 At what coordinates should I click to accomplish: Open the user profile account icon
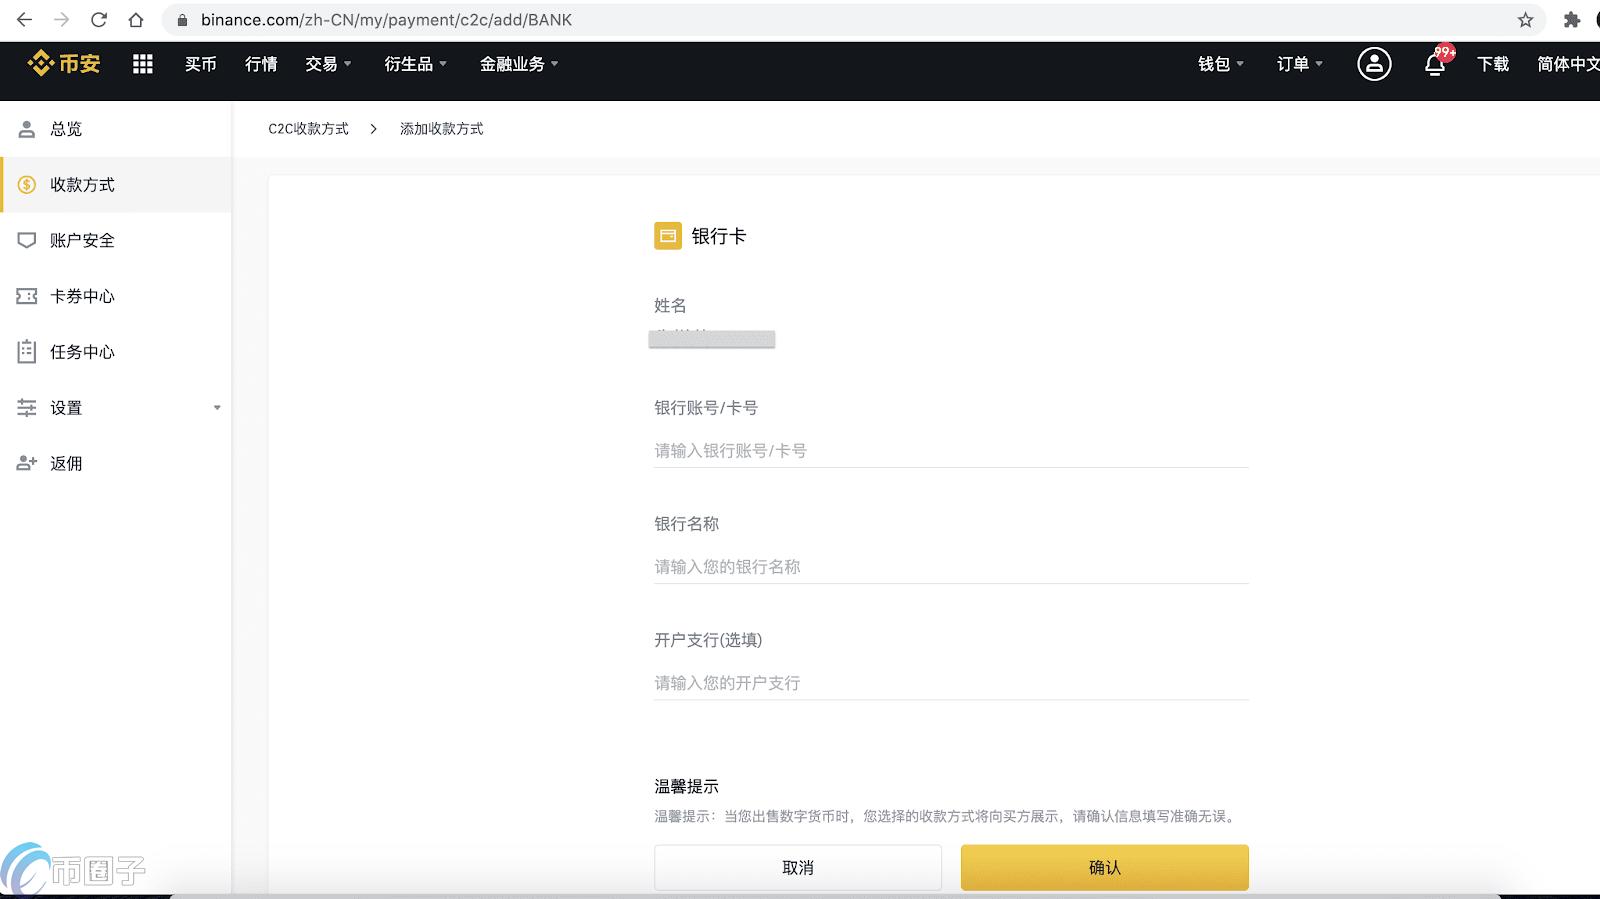click(x=1373, y=64)
